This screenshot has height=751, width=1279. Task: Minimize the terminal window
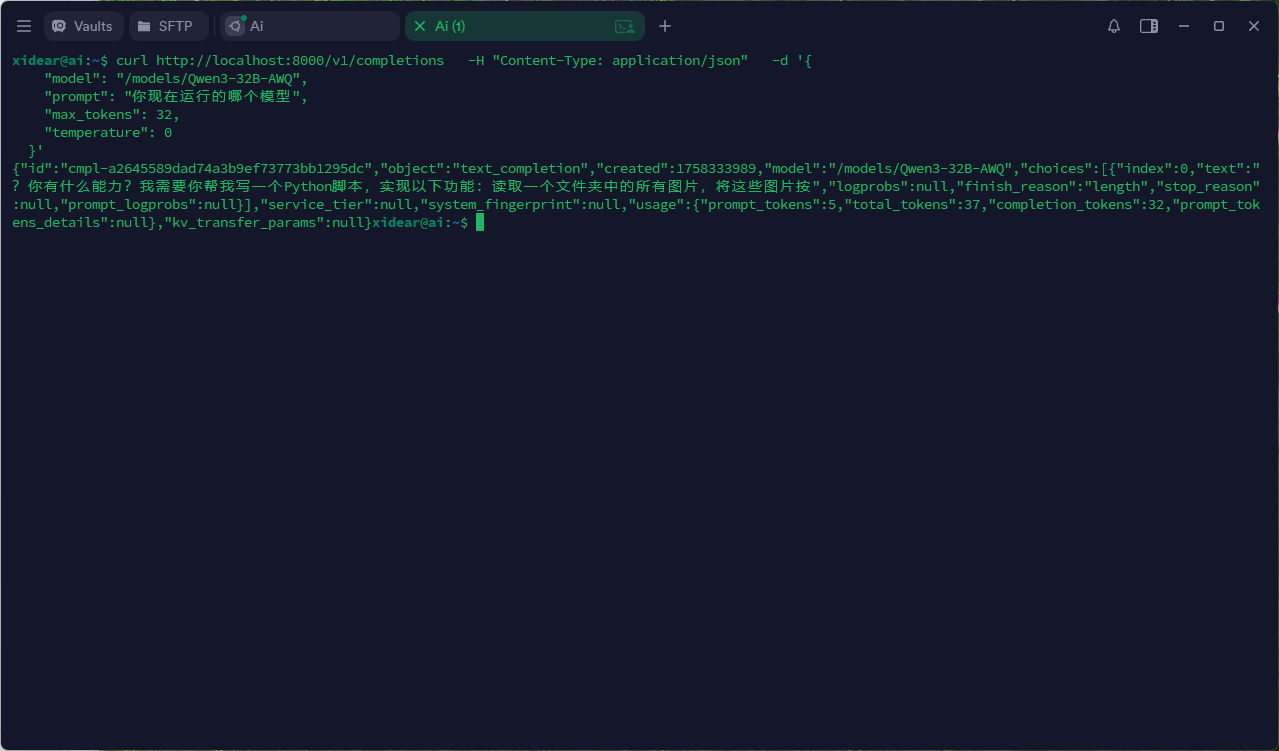tap(1184, 26)
